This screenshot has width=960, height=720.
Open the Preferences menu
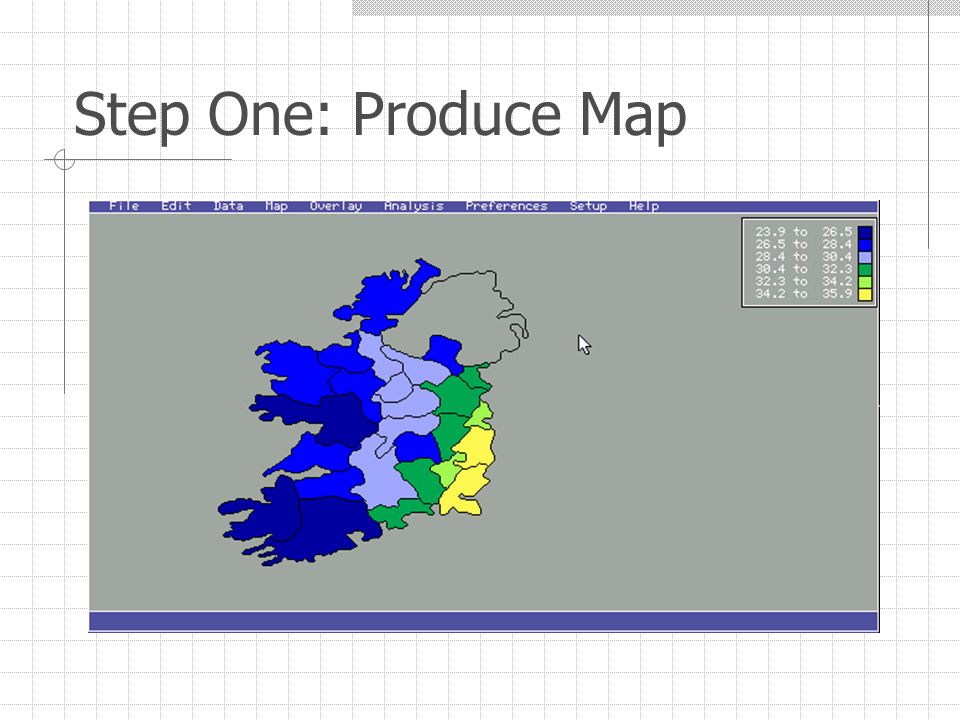pyautogui.click(x=506, y=206)
